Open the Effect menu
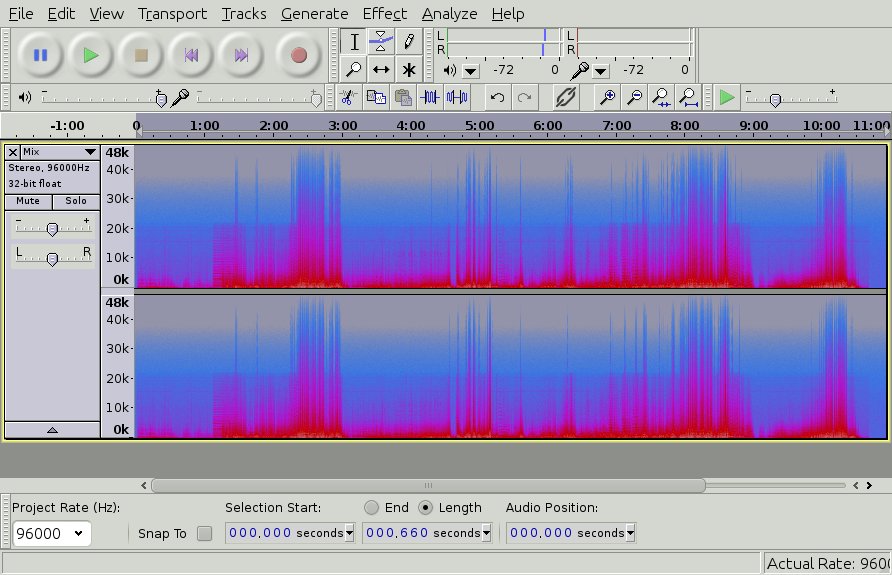The image size is (892, 575). (385, 14)
